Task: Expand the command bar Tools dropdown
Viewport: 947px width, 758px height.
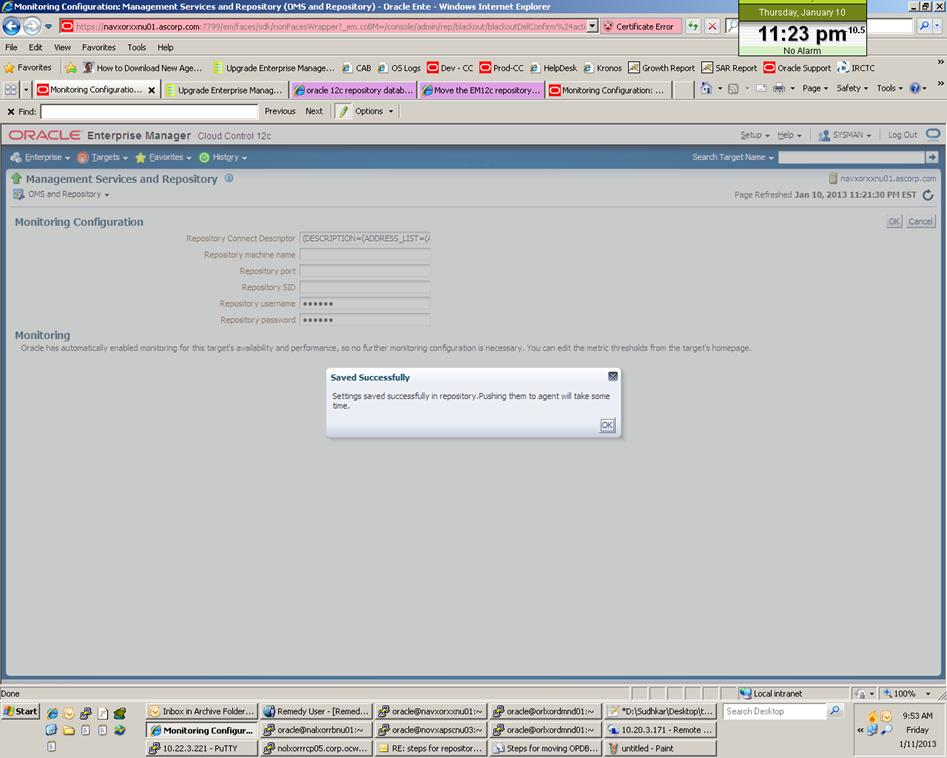Action: point(890,88)
